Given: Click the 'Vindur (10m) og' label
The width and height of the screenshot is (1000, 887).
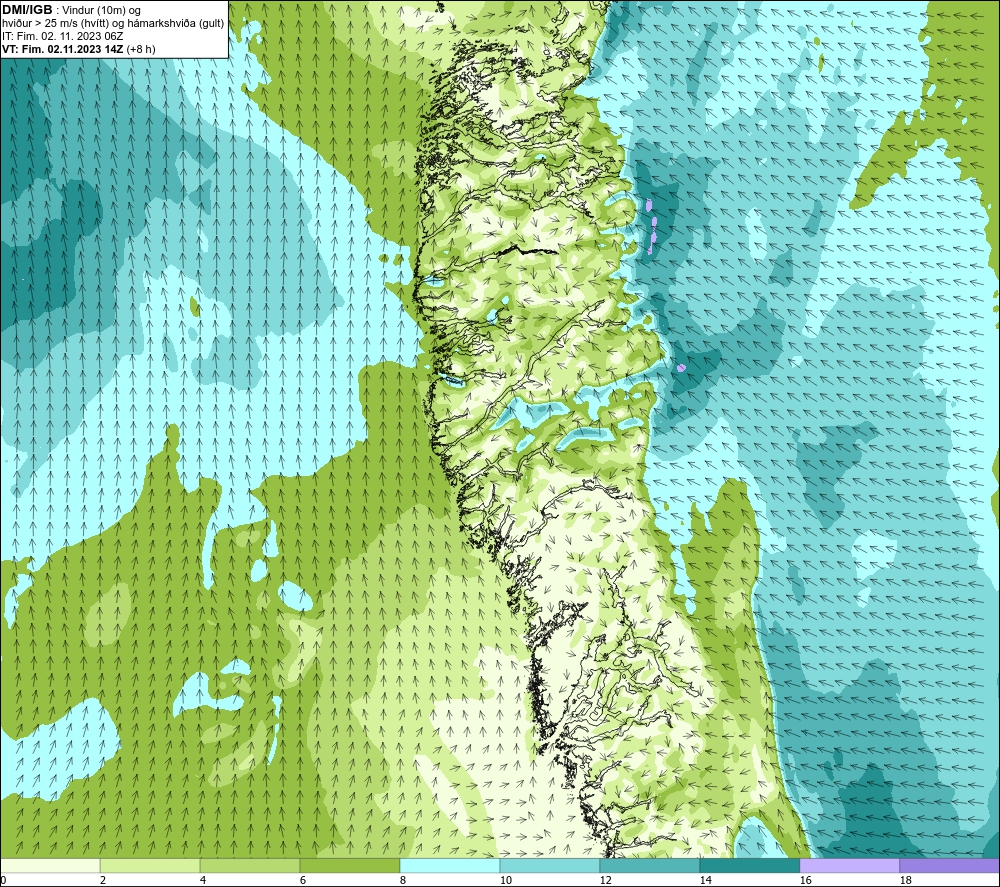Looking at the screenshot, I should (101, 11).
